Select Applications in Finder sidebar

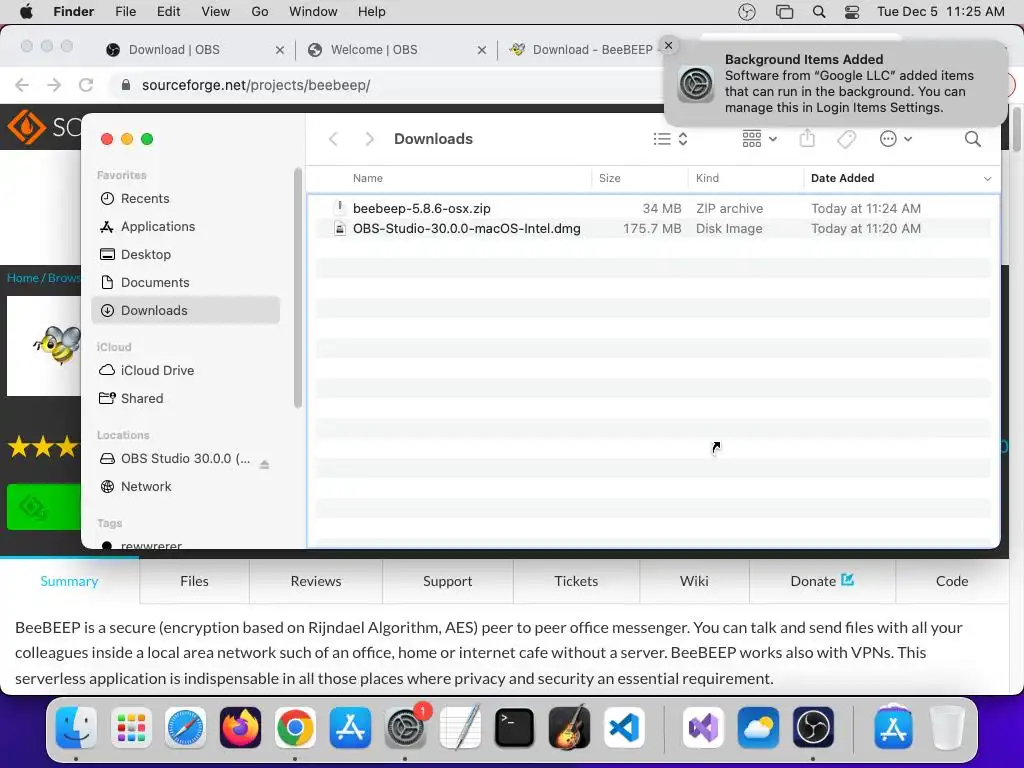click(x=186, y=227)
